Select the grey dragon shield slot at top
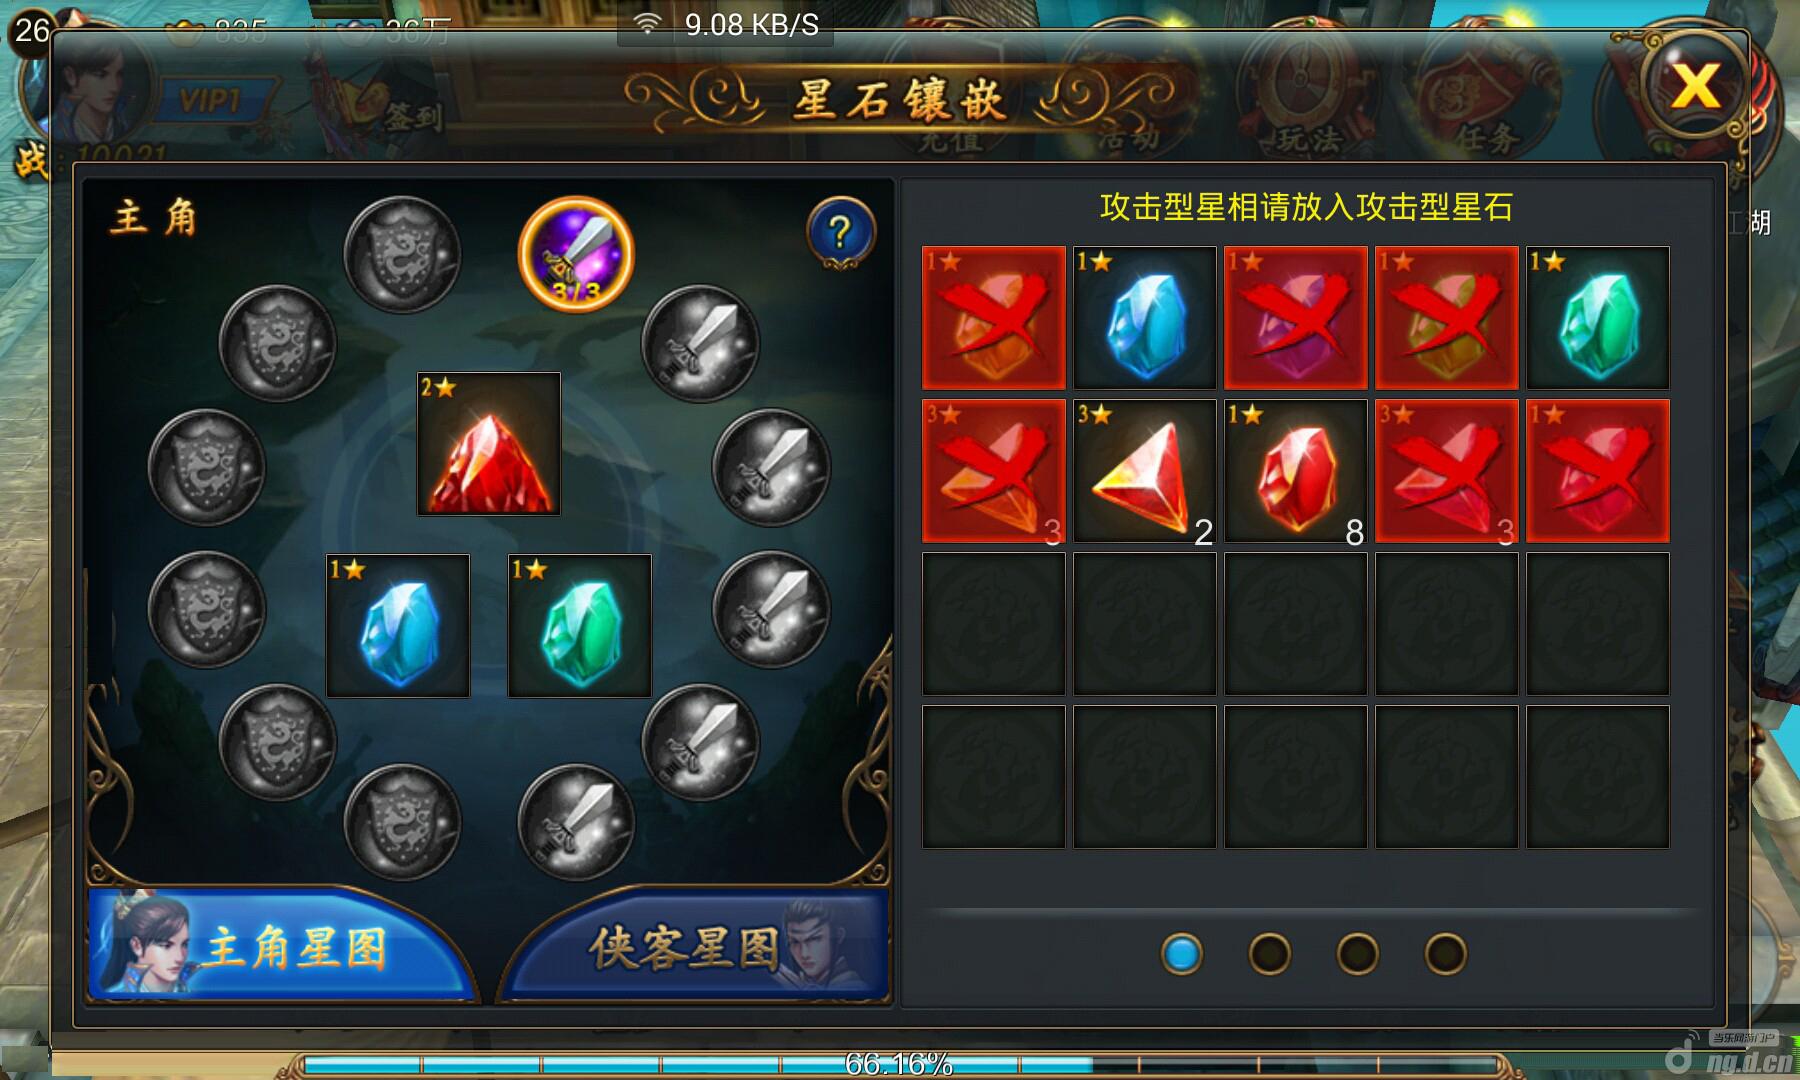This screenshot has height=1080, width=1800. [x=402, y=254]
